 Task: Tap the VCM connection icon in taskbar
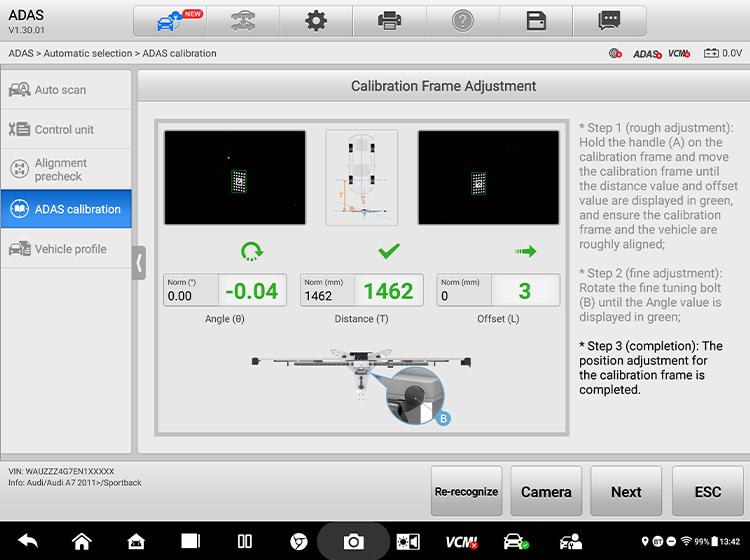[461, 541]
